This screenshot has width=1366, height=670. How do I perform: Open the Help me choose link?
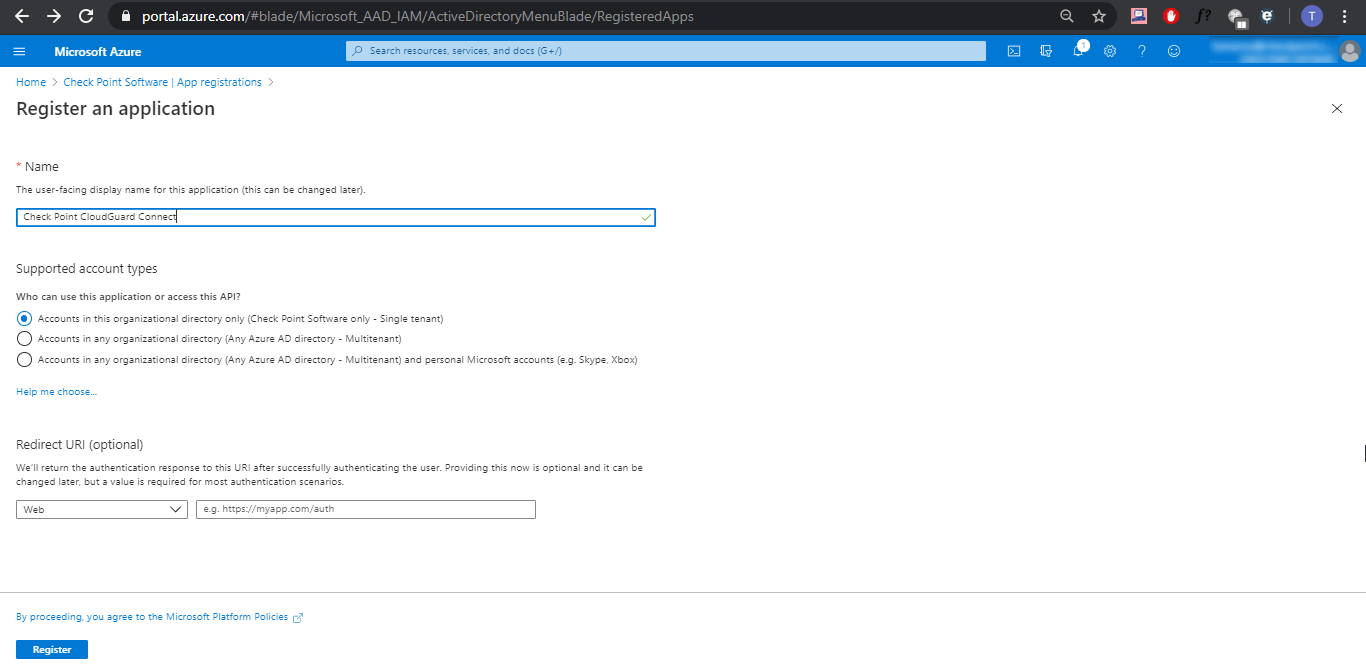56,391
